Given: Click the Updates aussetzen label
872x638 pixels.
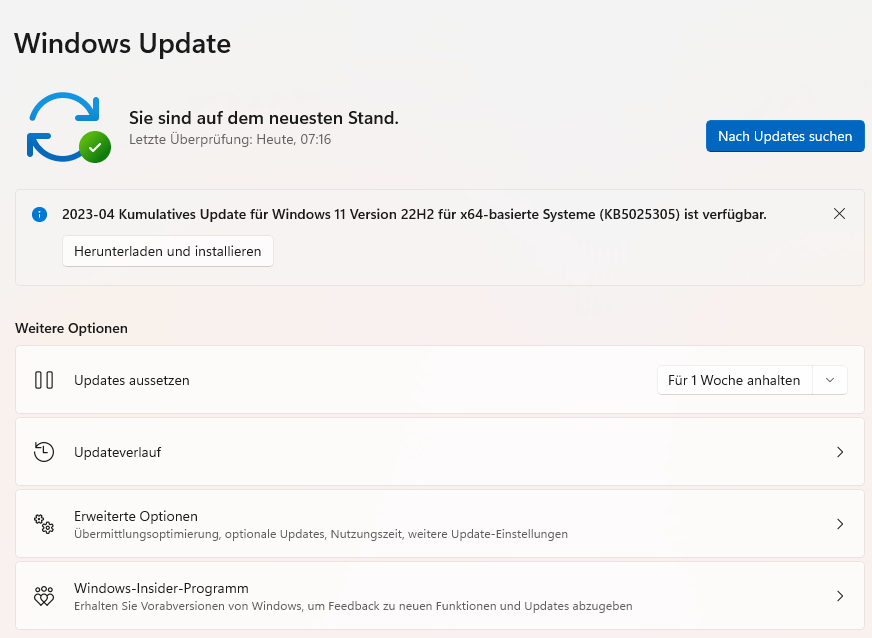Looking at the screenshot, I should (132, 380).
